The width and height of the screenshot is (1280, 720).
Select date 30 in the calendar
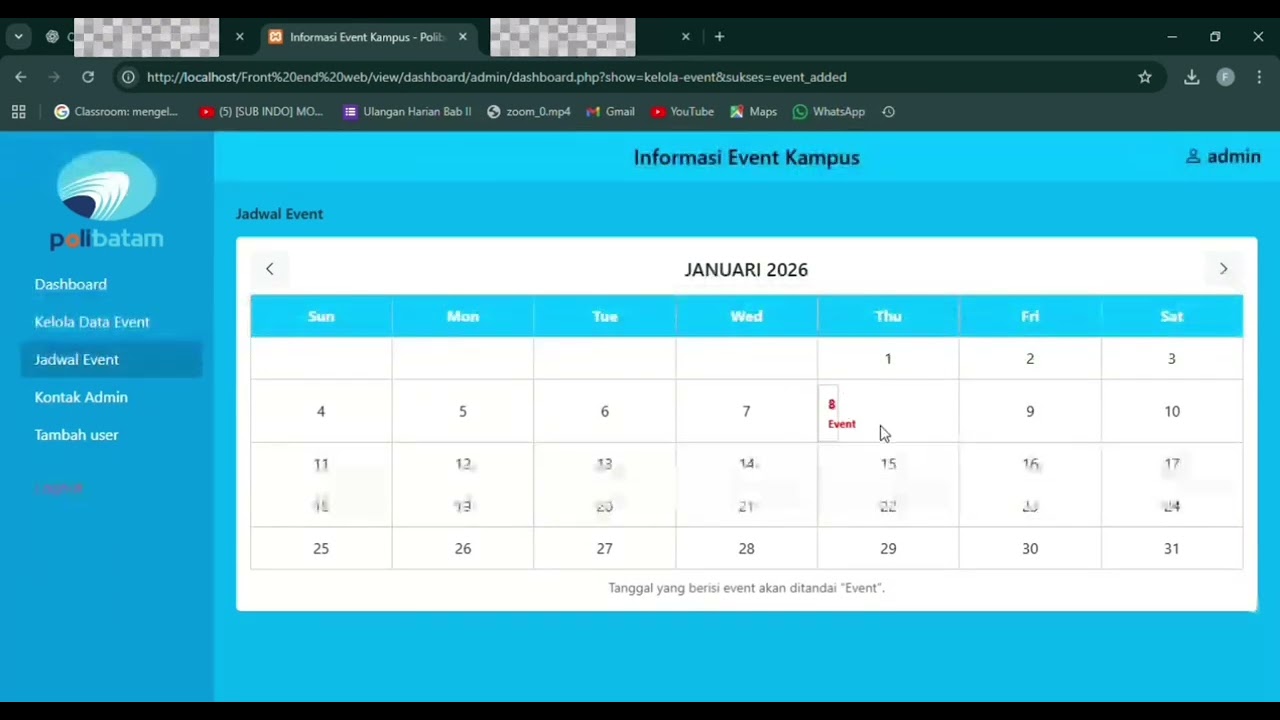[x=1030, y=548]
